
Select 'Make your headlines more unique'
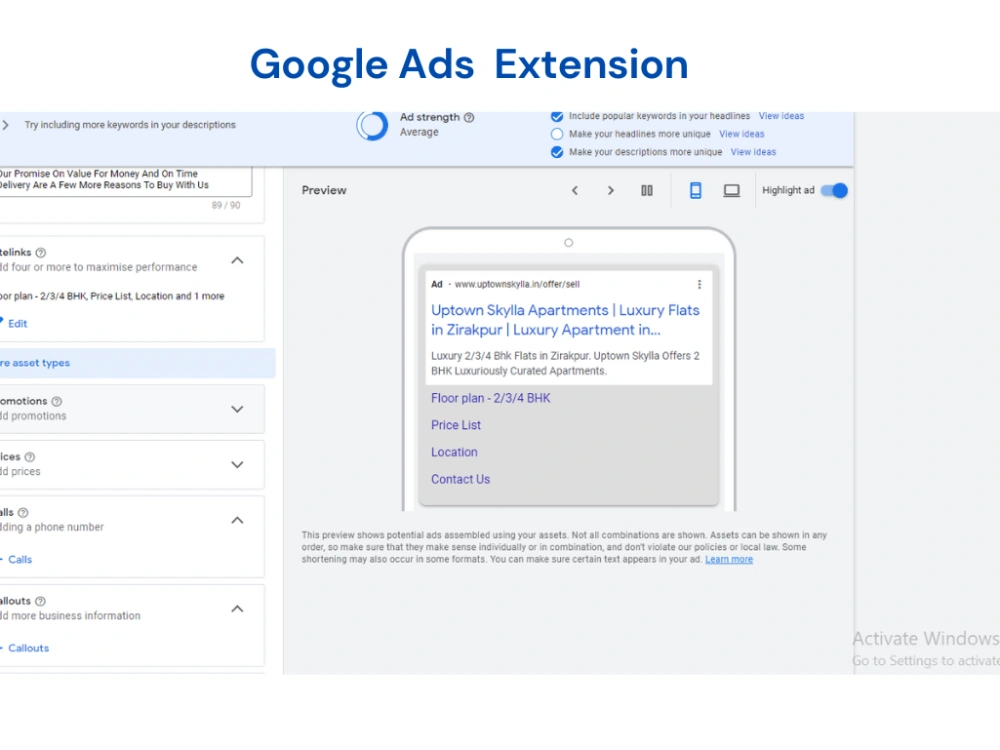coord(557,134)
